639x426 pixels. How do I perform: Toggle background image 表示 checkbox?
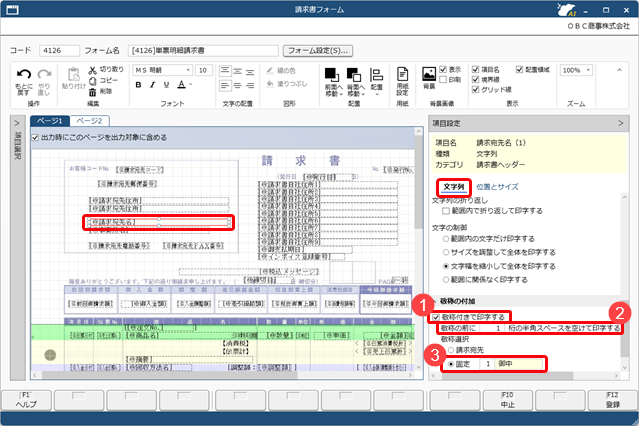click(443, 70)
